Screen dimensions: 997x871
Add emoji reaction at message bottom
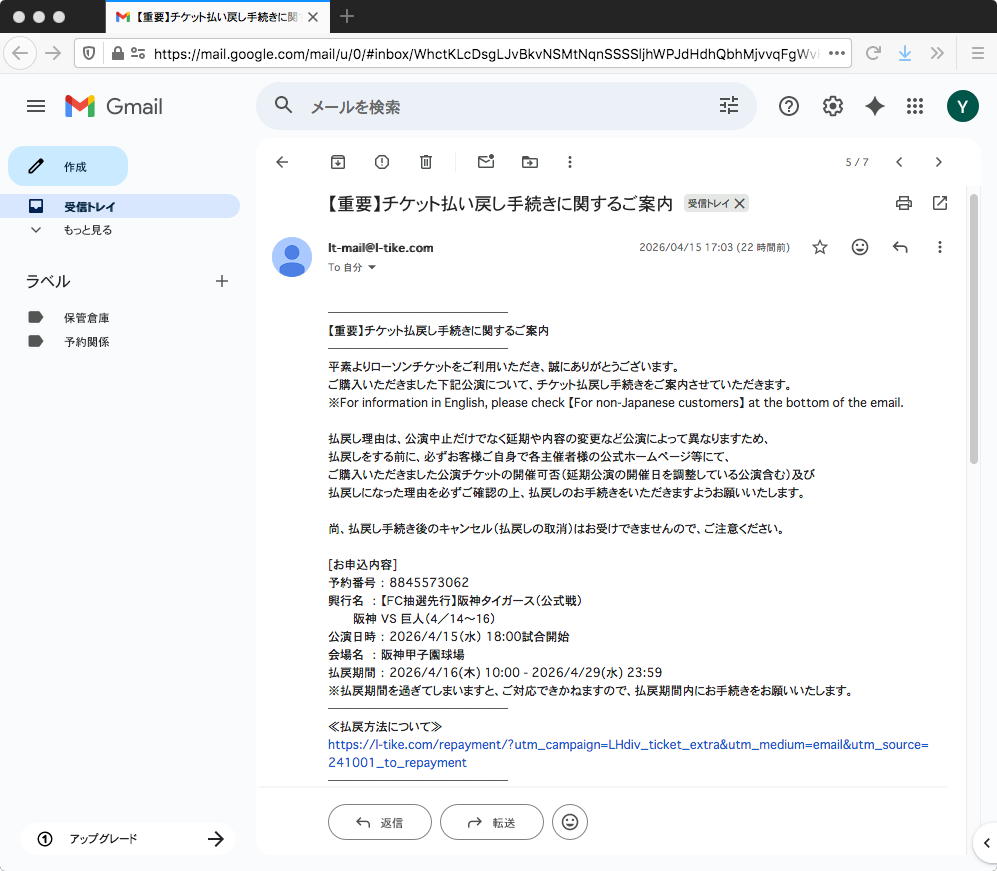click(570, 823)
